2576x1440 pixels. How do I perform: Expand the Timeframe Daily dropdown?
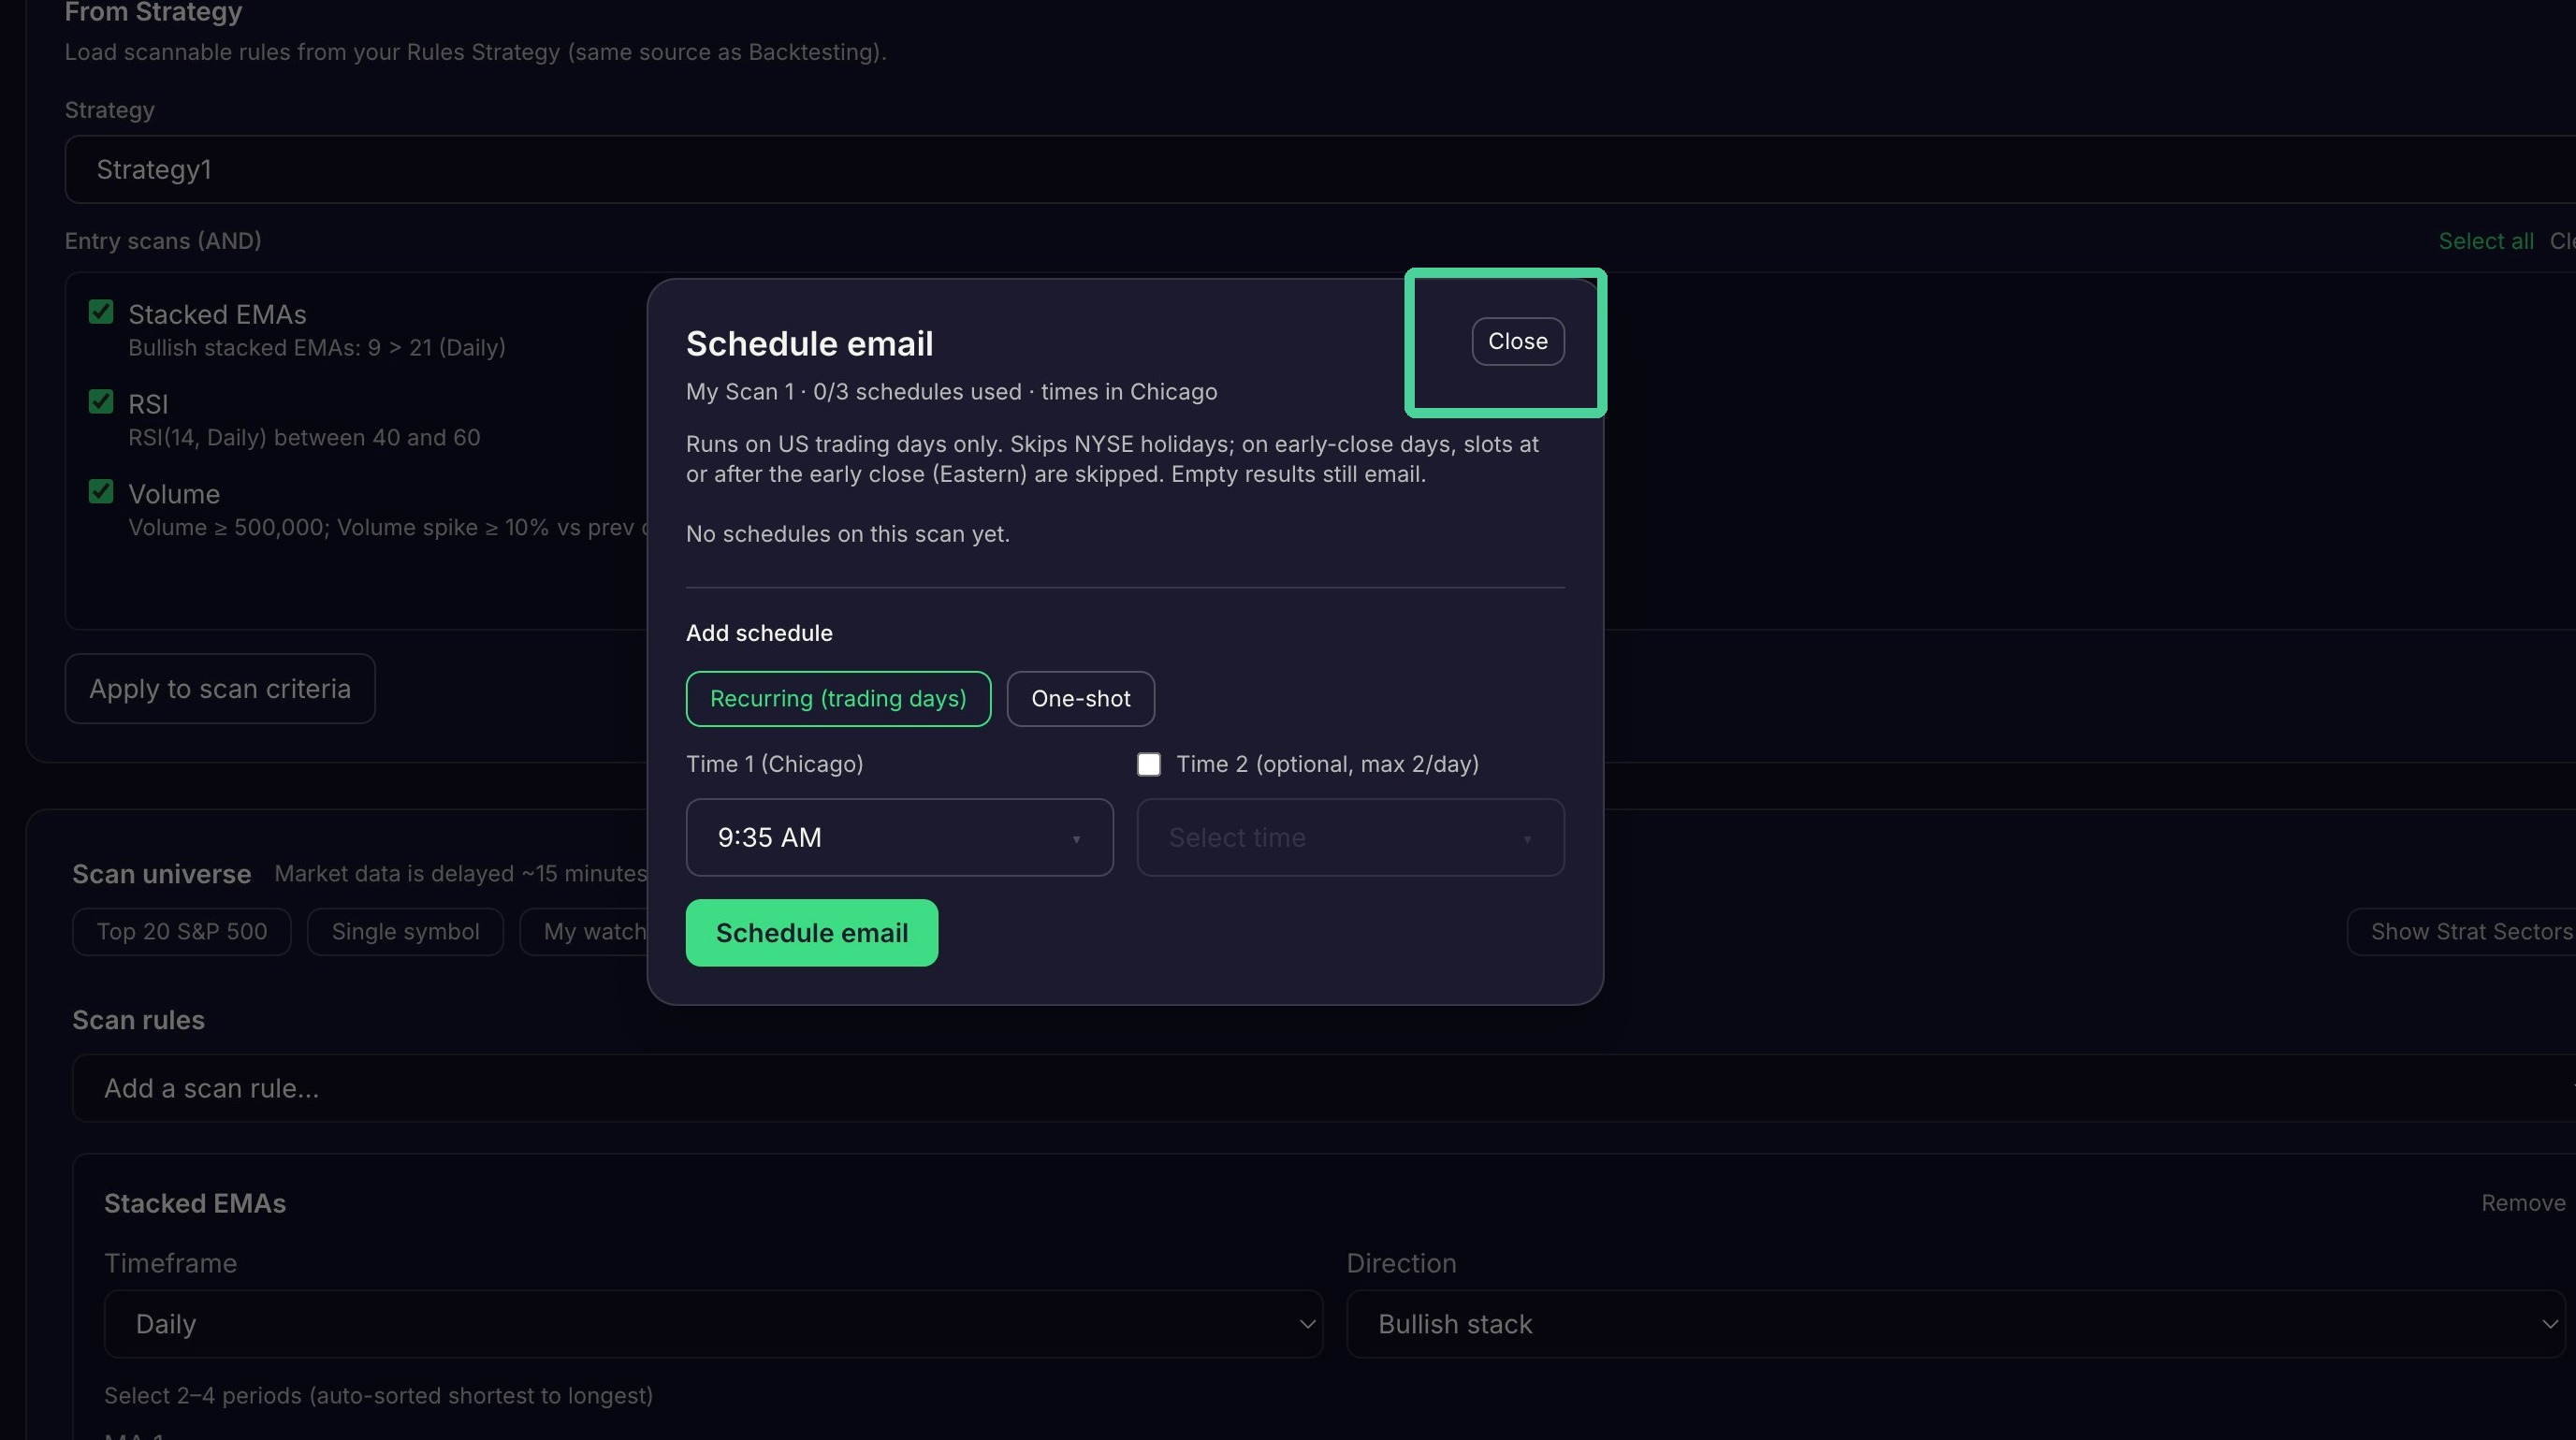[x=713, y=1324]
